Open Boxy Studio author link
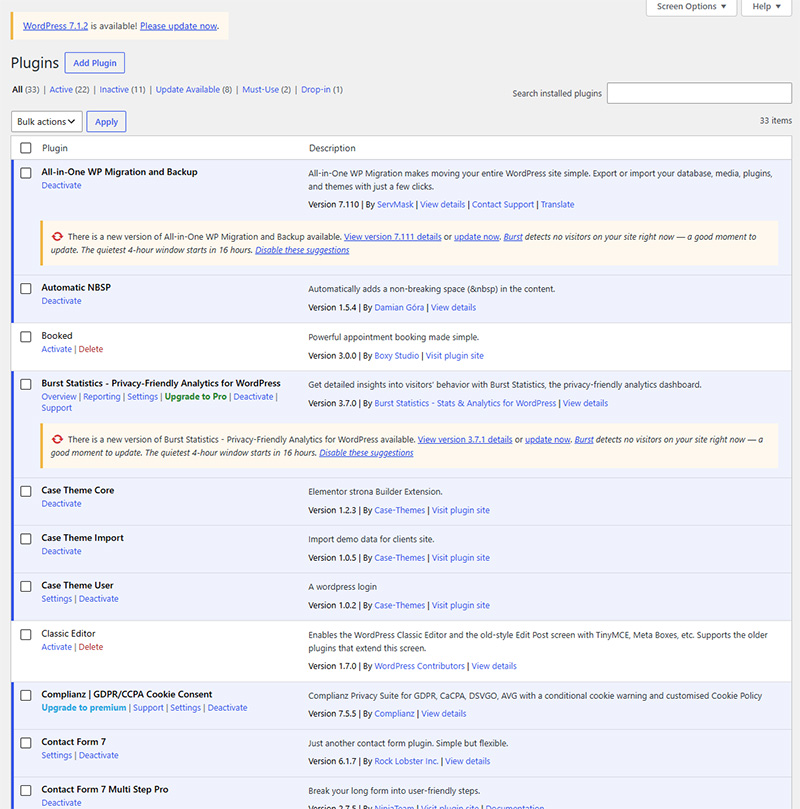The image size is (800, 809). pos(397,355)
